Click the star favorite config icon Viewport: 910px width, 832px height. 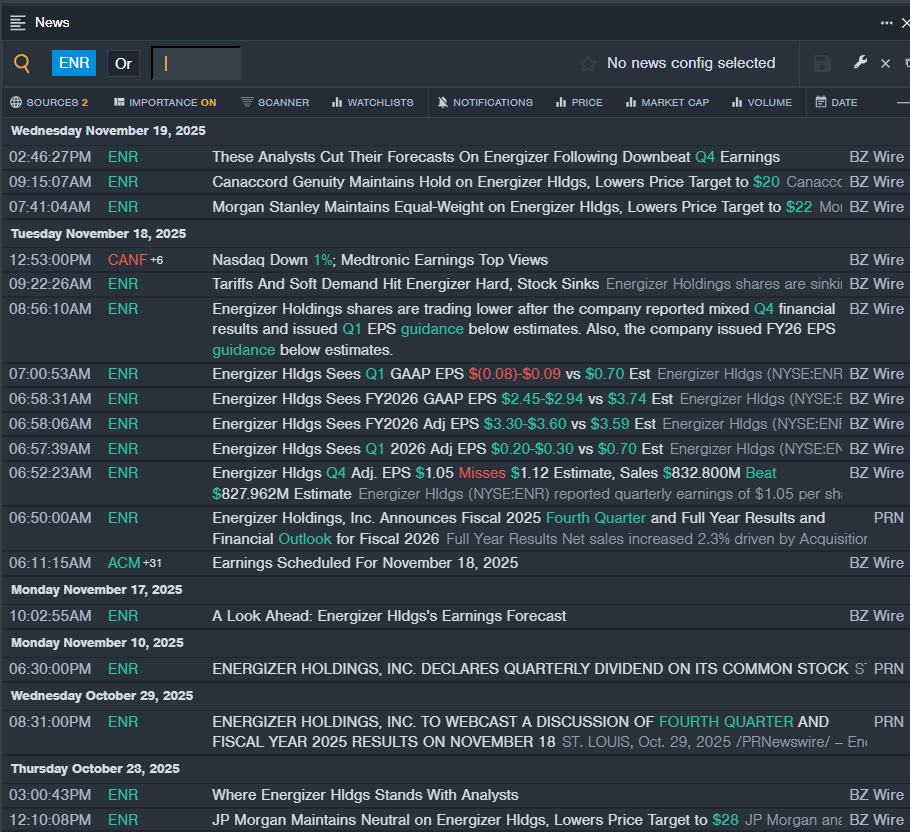tap(588, 64)
